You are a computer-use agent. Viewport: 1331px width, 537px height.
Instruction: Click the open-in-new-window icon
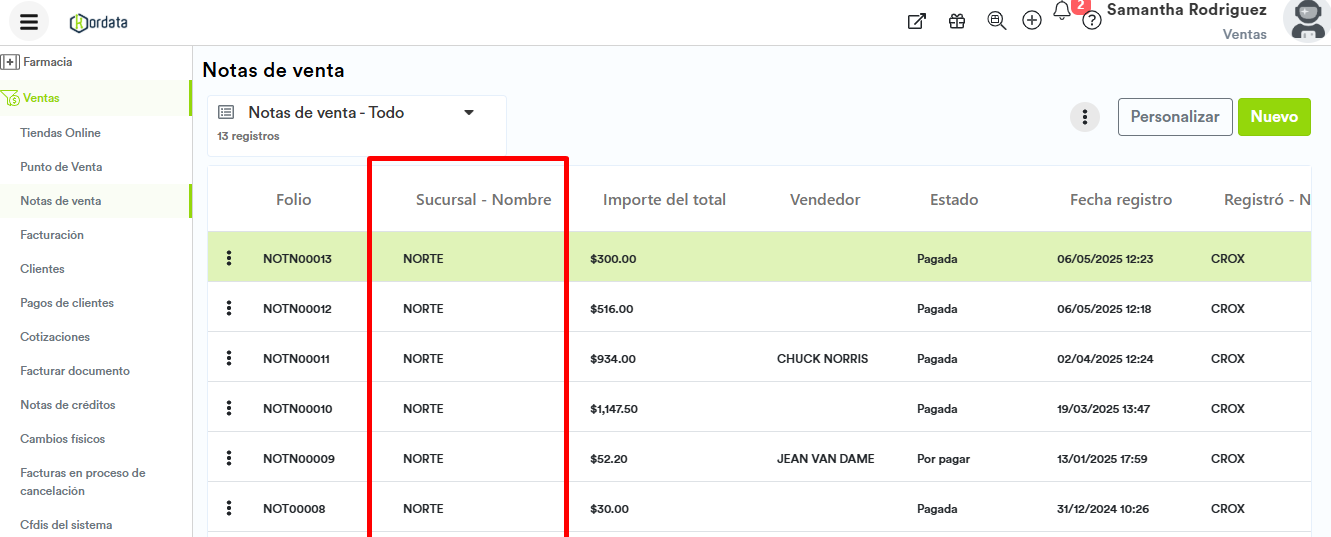click(916, 21)
